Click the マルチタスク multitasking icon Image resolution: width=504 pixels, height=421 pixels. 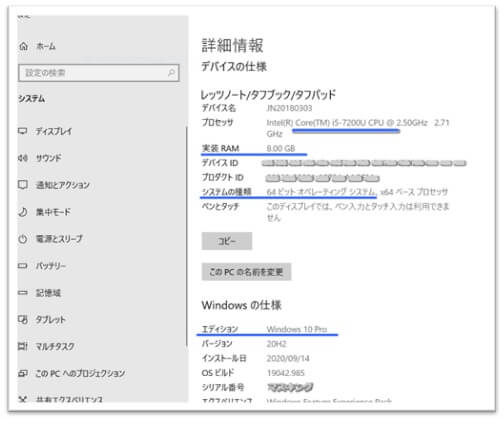pos(23,346)
